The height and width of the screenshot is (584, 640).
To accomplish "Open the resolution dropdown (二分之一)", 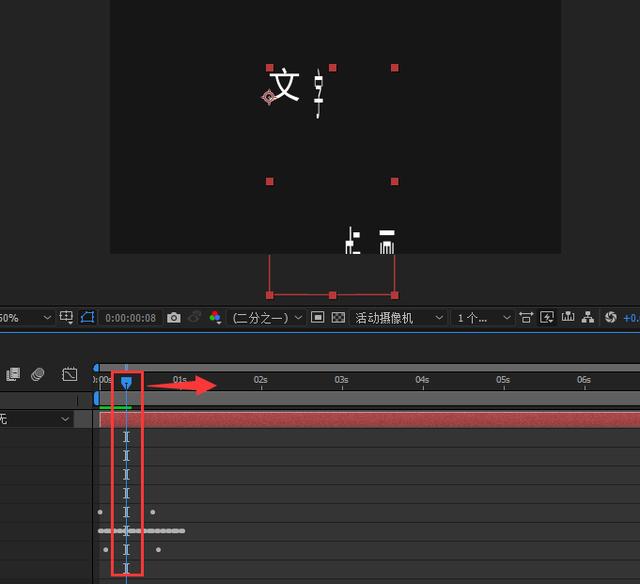I will coord(267,318).
